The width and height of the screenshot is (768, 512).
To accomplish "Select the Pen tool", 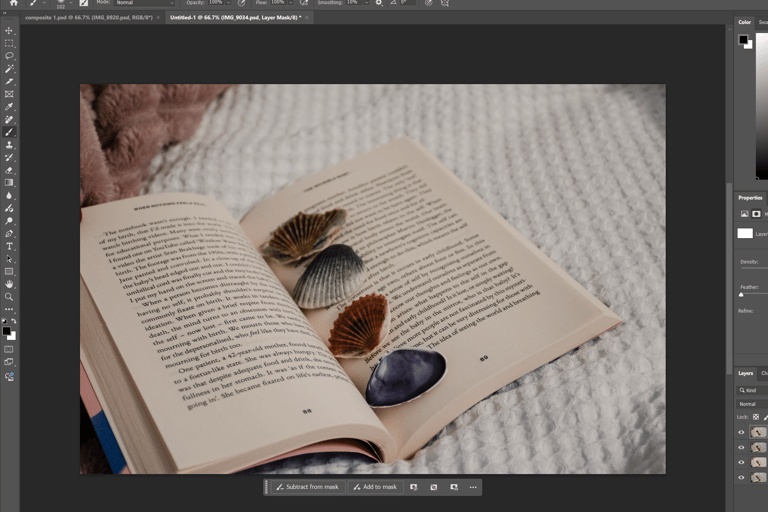I will pos(9,234).
